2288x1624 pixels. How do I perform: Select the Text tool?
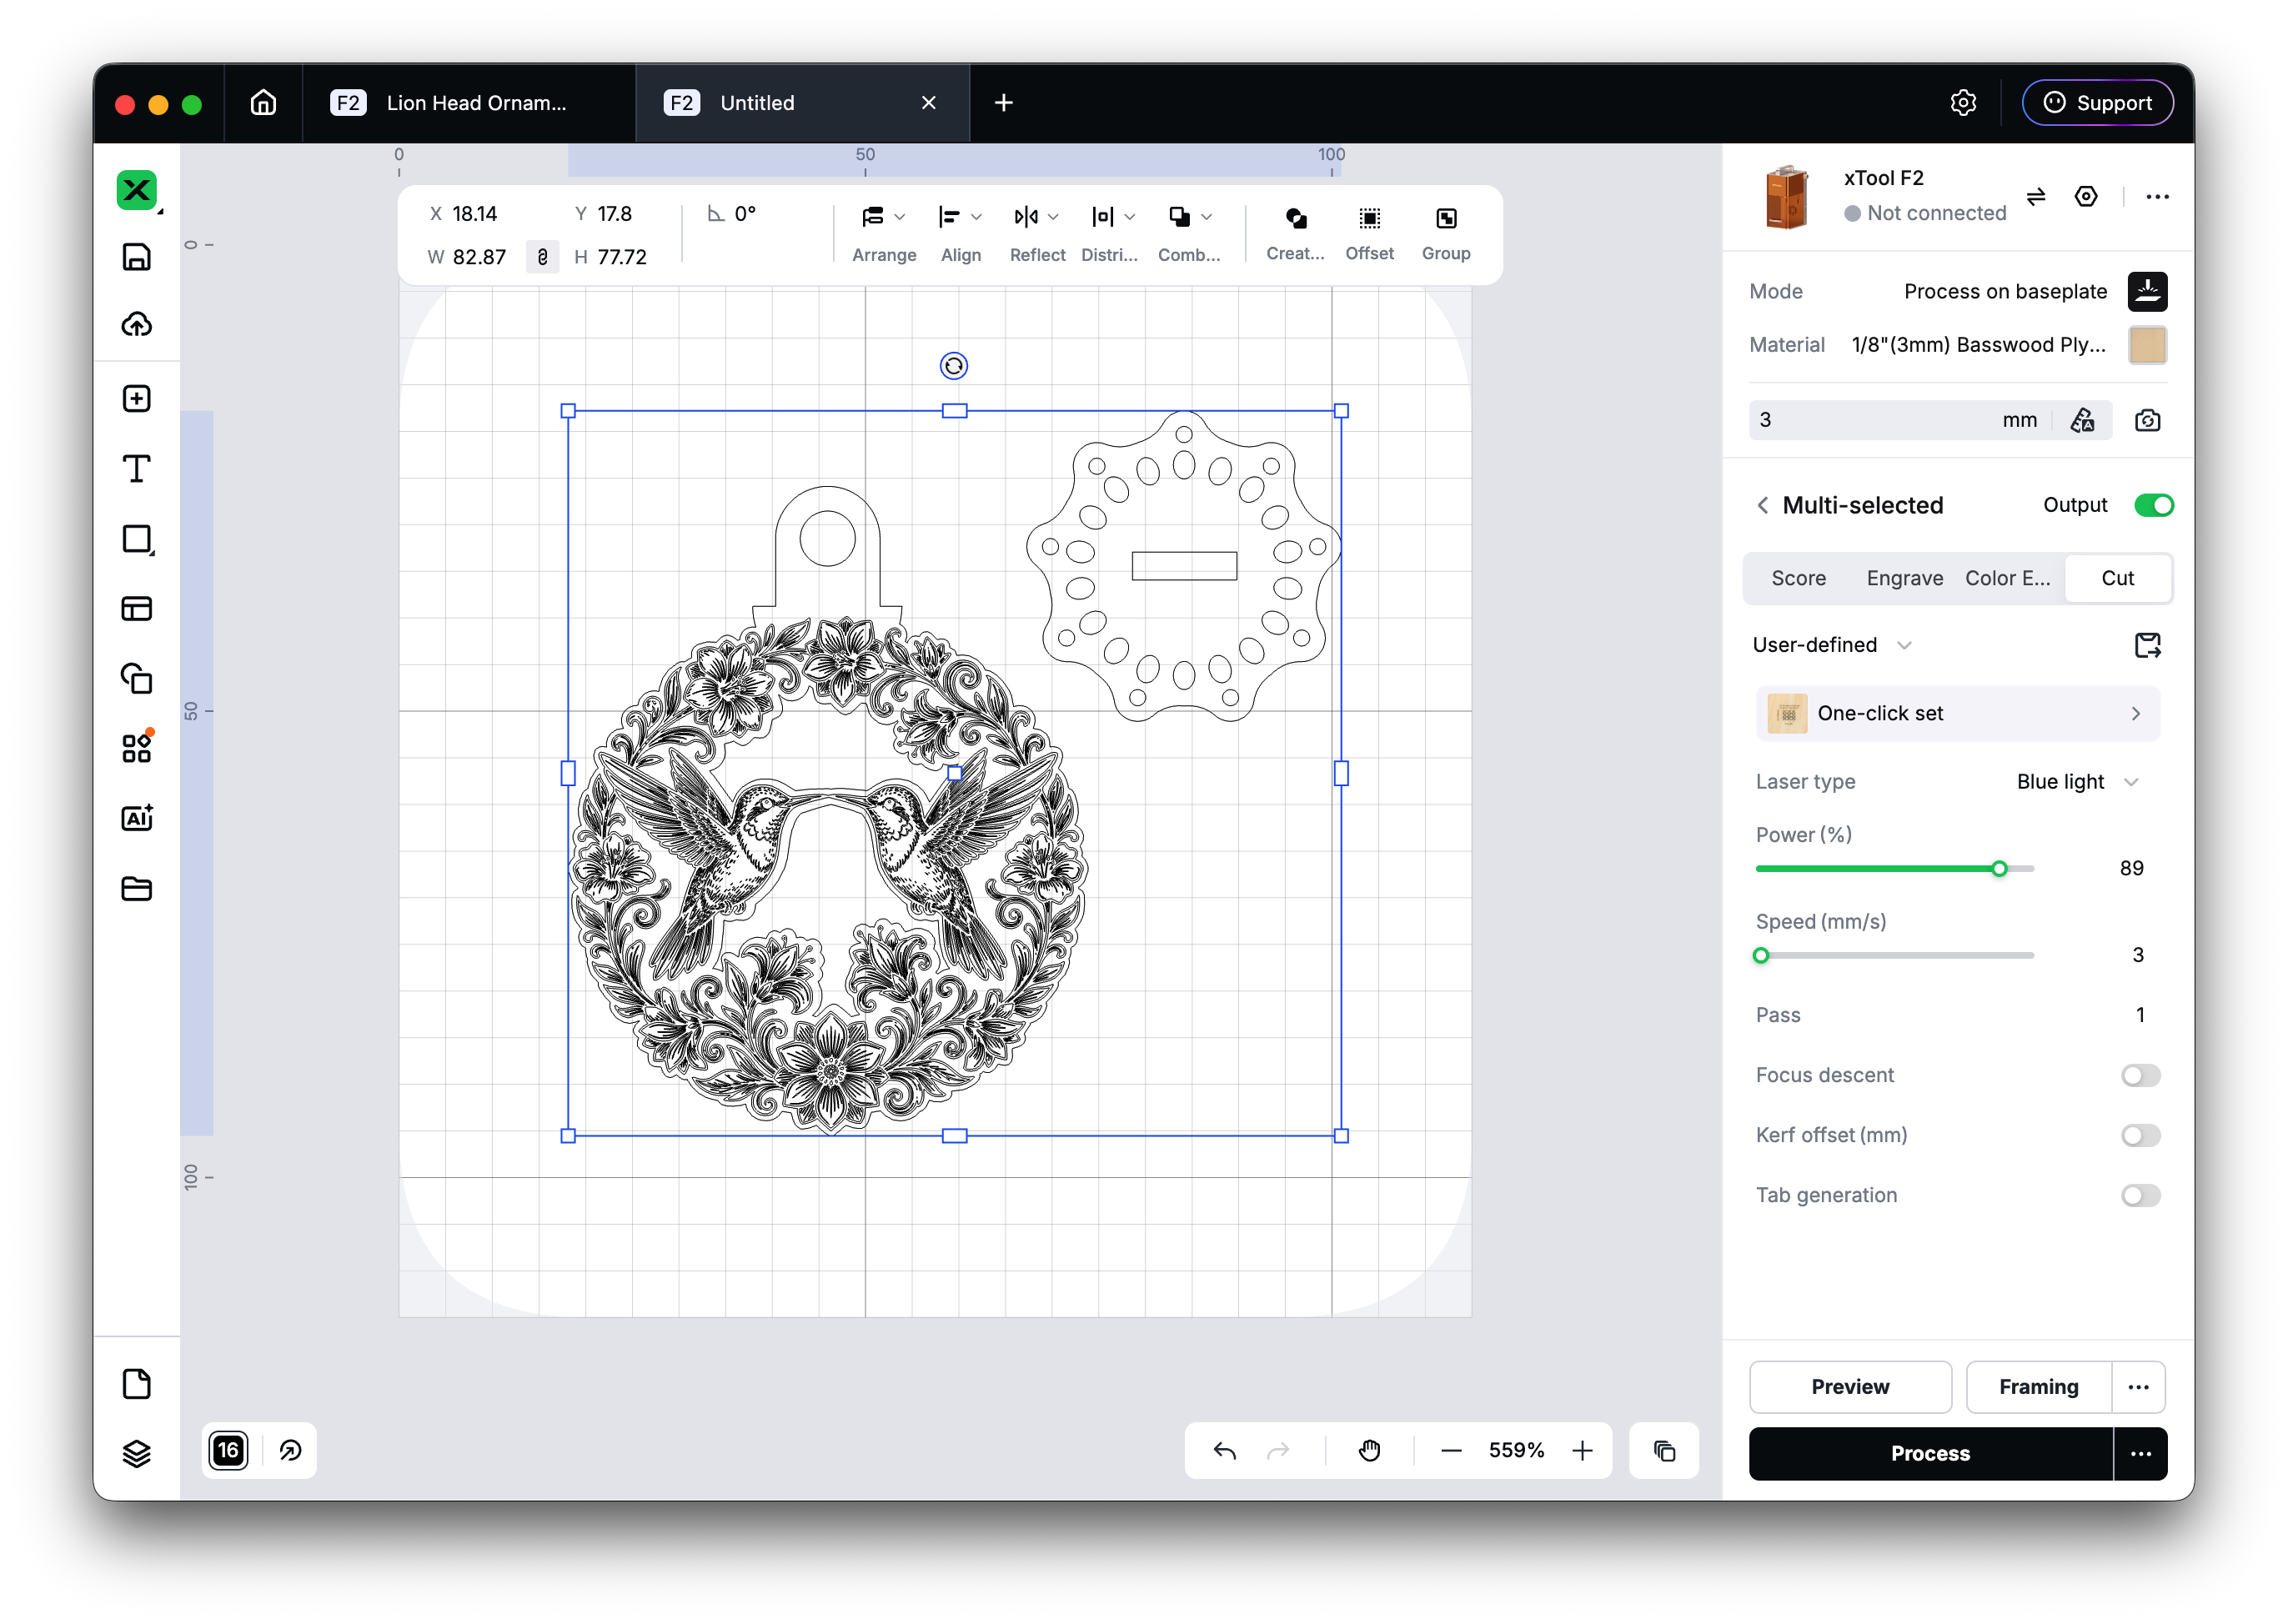[137, 469]
